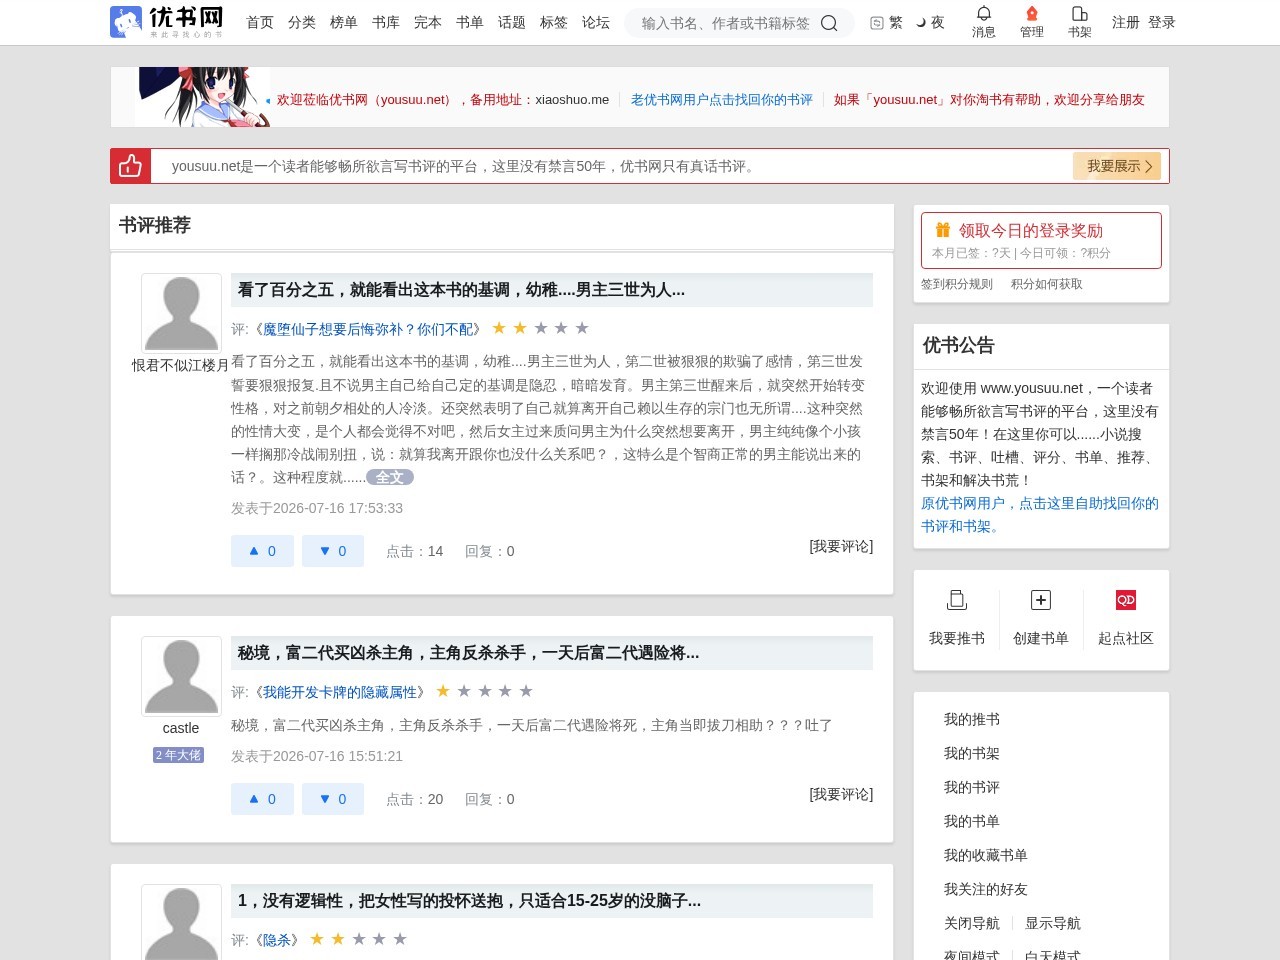Viewport: 1280px width, 960px height.
Task: Click the 2年大佬 badge
Action: tap(179, 755)
